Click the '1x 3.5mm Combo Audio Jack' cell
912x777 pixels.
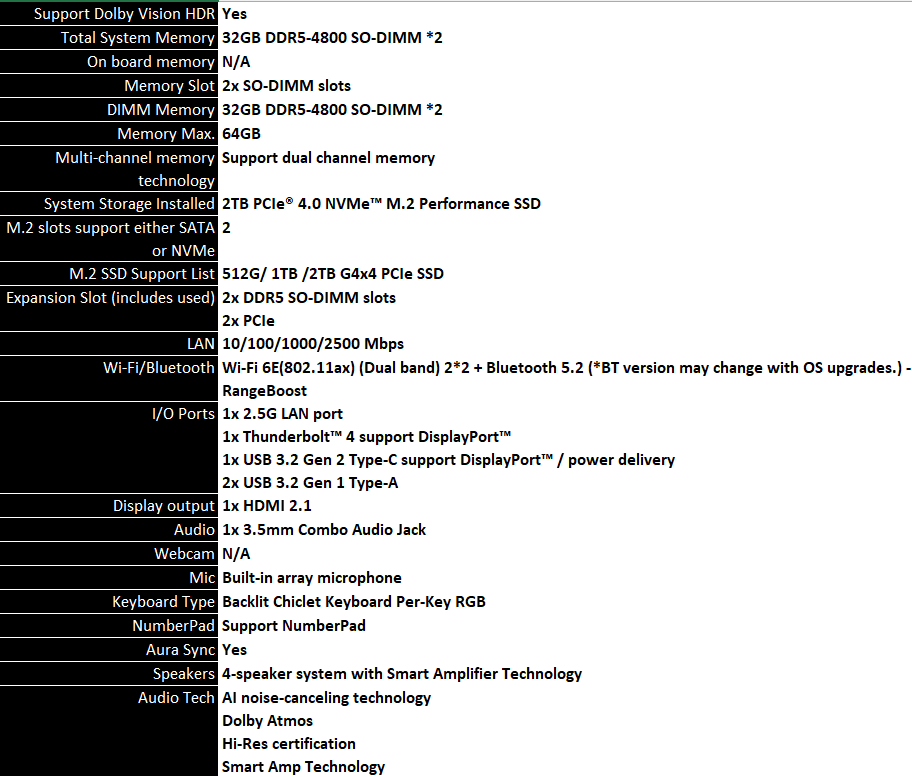click(324, 530)
